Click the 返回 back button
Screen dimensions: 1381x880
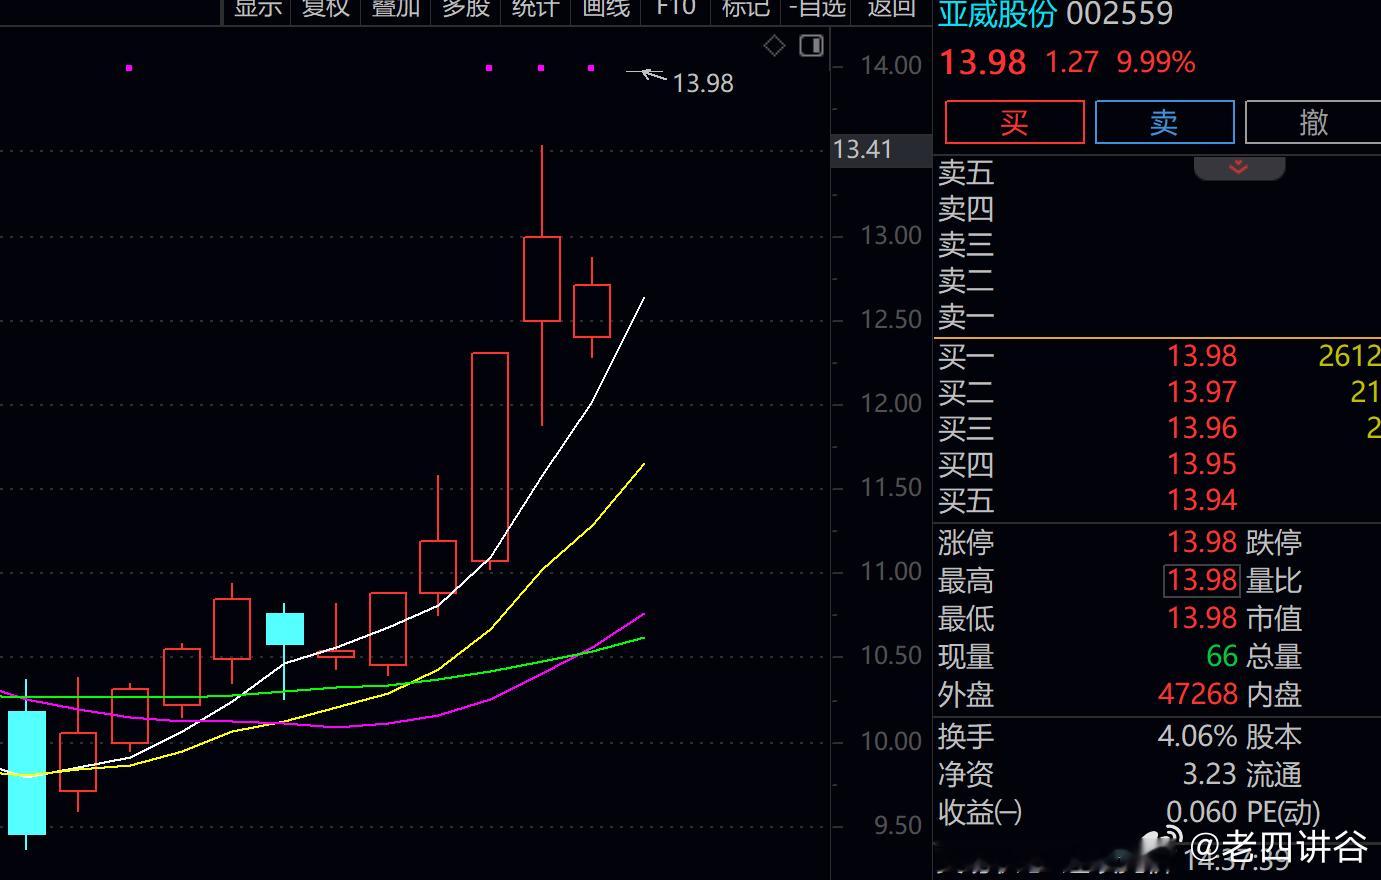click(891, 9)
